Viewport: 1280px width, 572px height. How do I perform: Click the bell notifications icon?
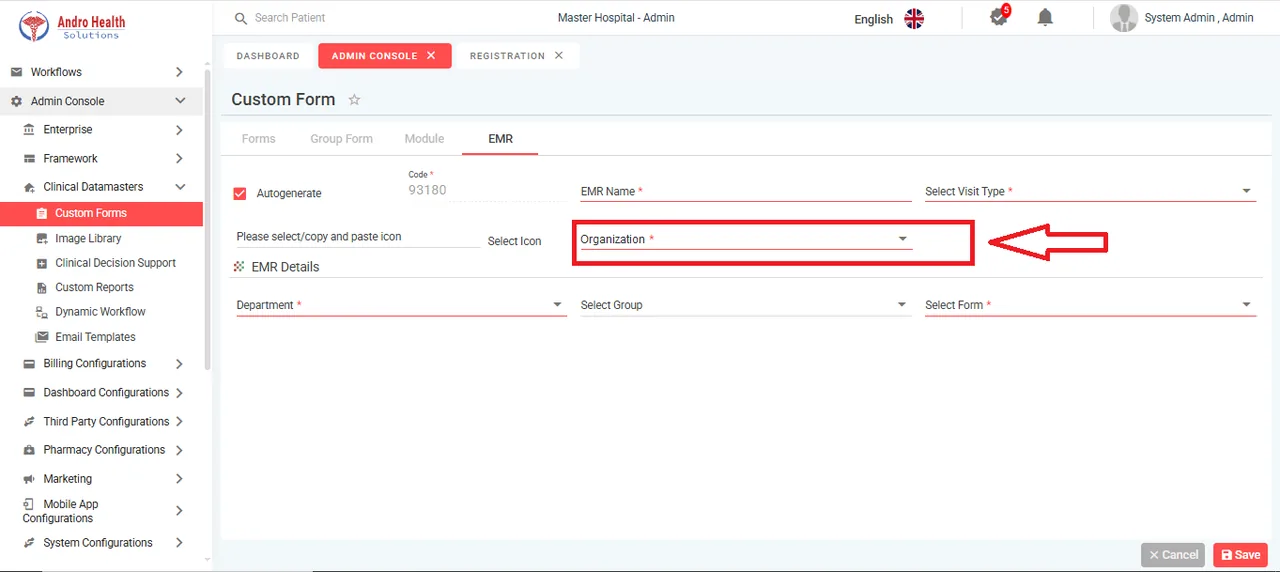click(x=1045, y=18)
